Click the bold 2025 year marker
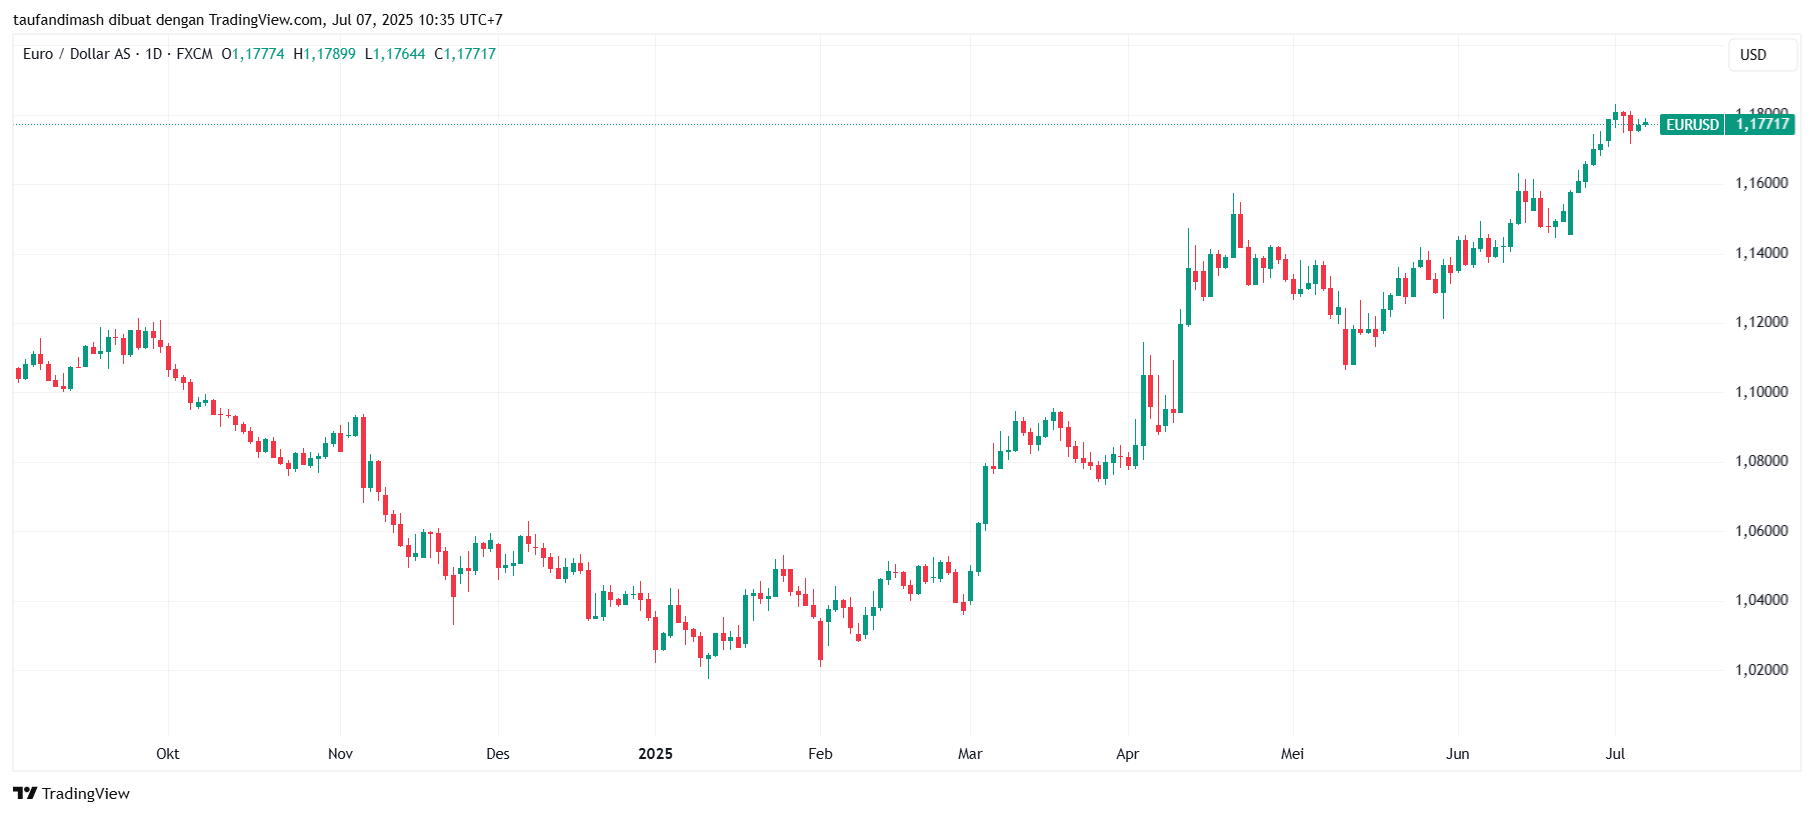 click(656, 754)
